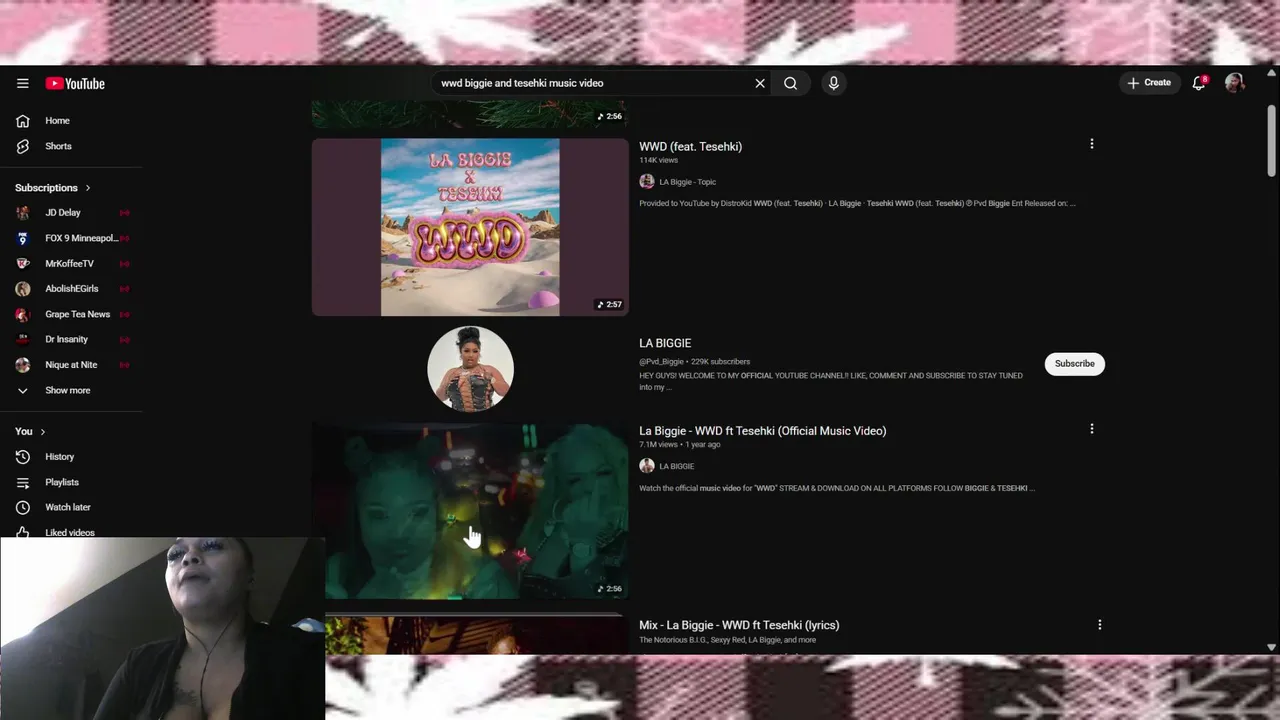Click JD Delay live indicator icon
Screen dimensions: 1280x720
[x=124, y=213]
